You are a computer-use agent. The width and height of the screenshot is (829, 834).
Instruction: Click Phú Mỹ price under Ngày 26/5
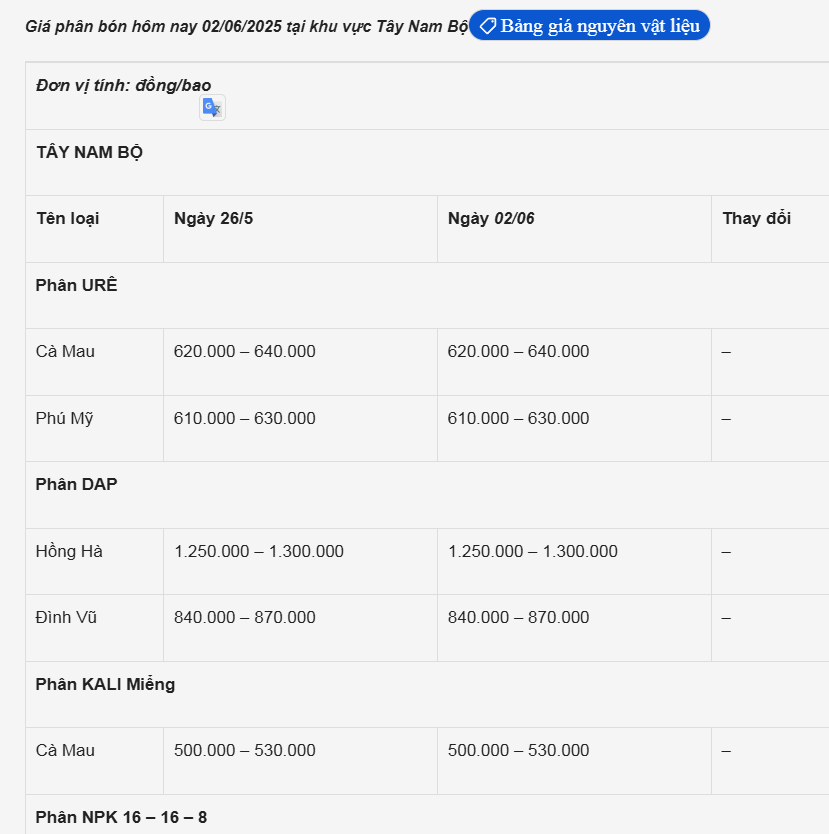click(x=245, y=418)
